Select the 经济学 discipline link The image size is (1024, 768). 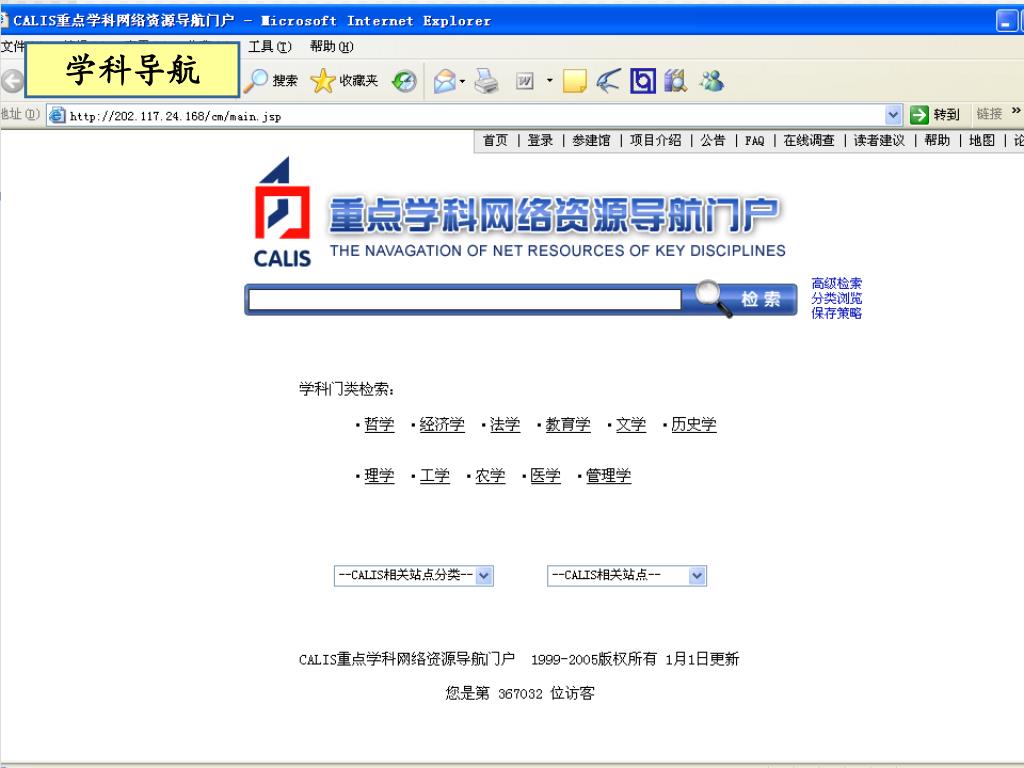point(442,424)
